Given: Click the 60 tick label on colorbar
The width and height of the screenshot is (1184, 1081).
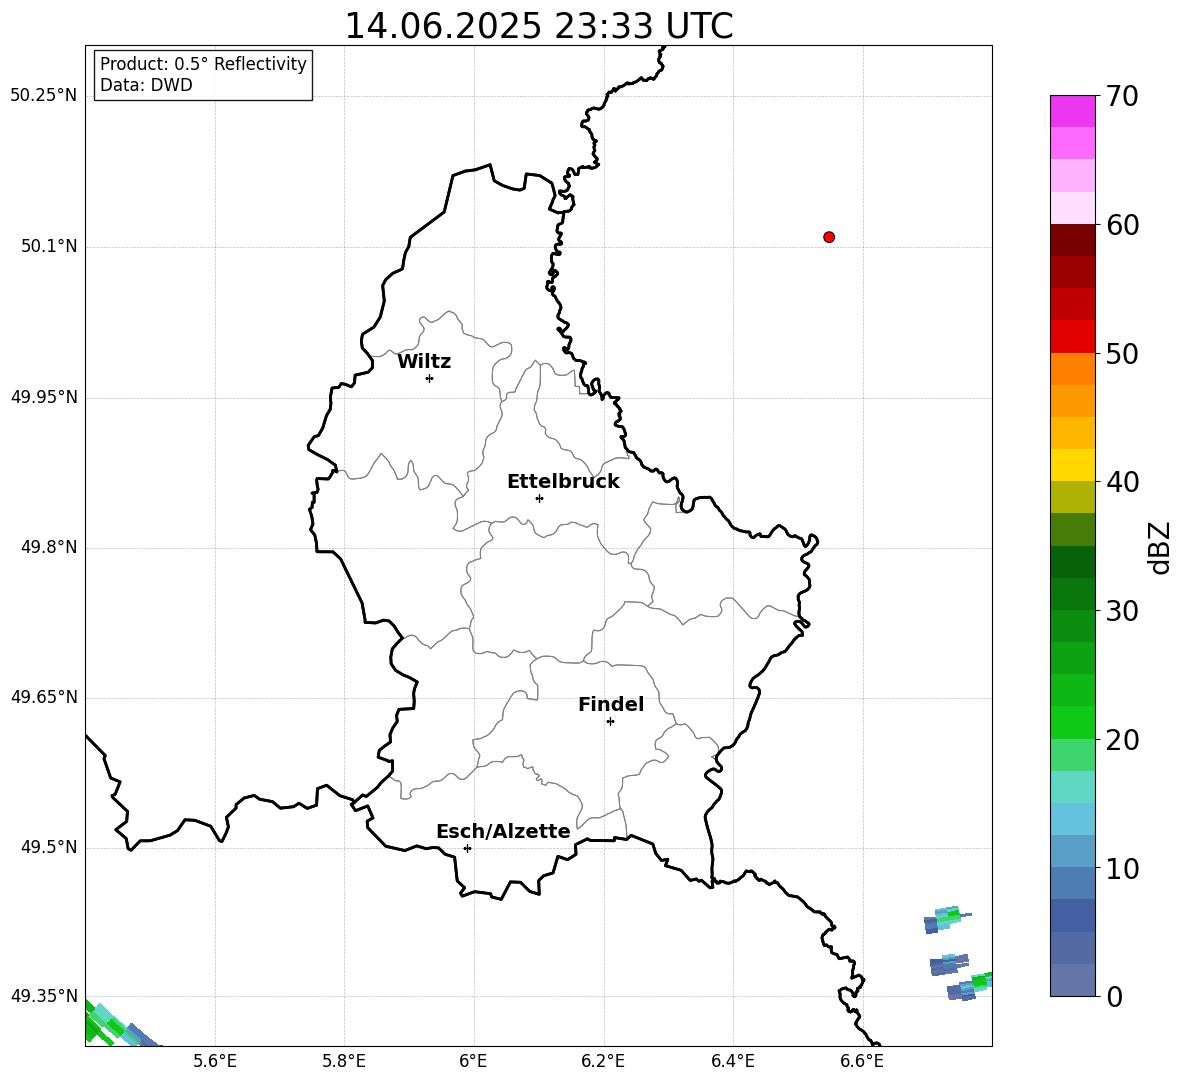Looking at the screenshot, I should 1122,225.
